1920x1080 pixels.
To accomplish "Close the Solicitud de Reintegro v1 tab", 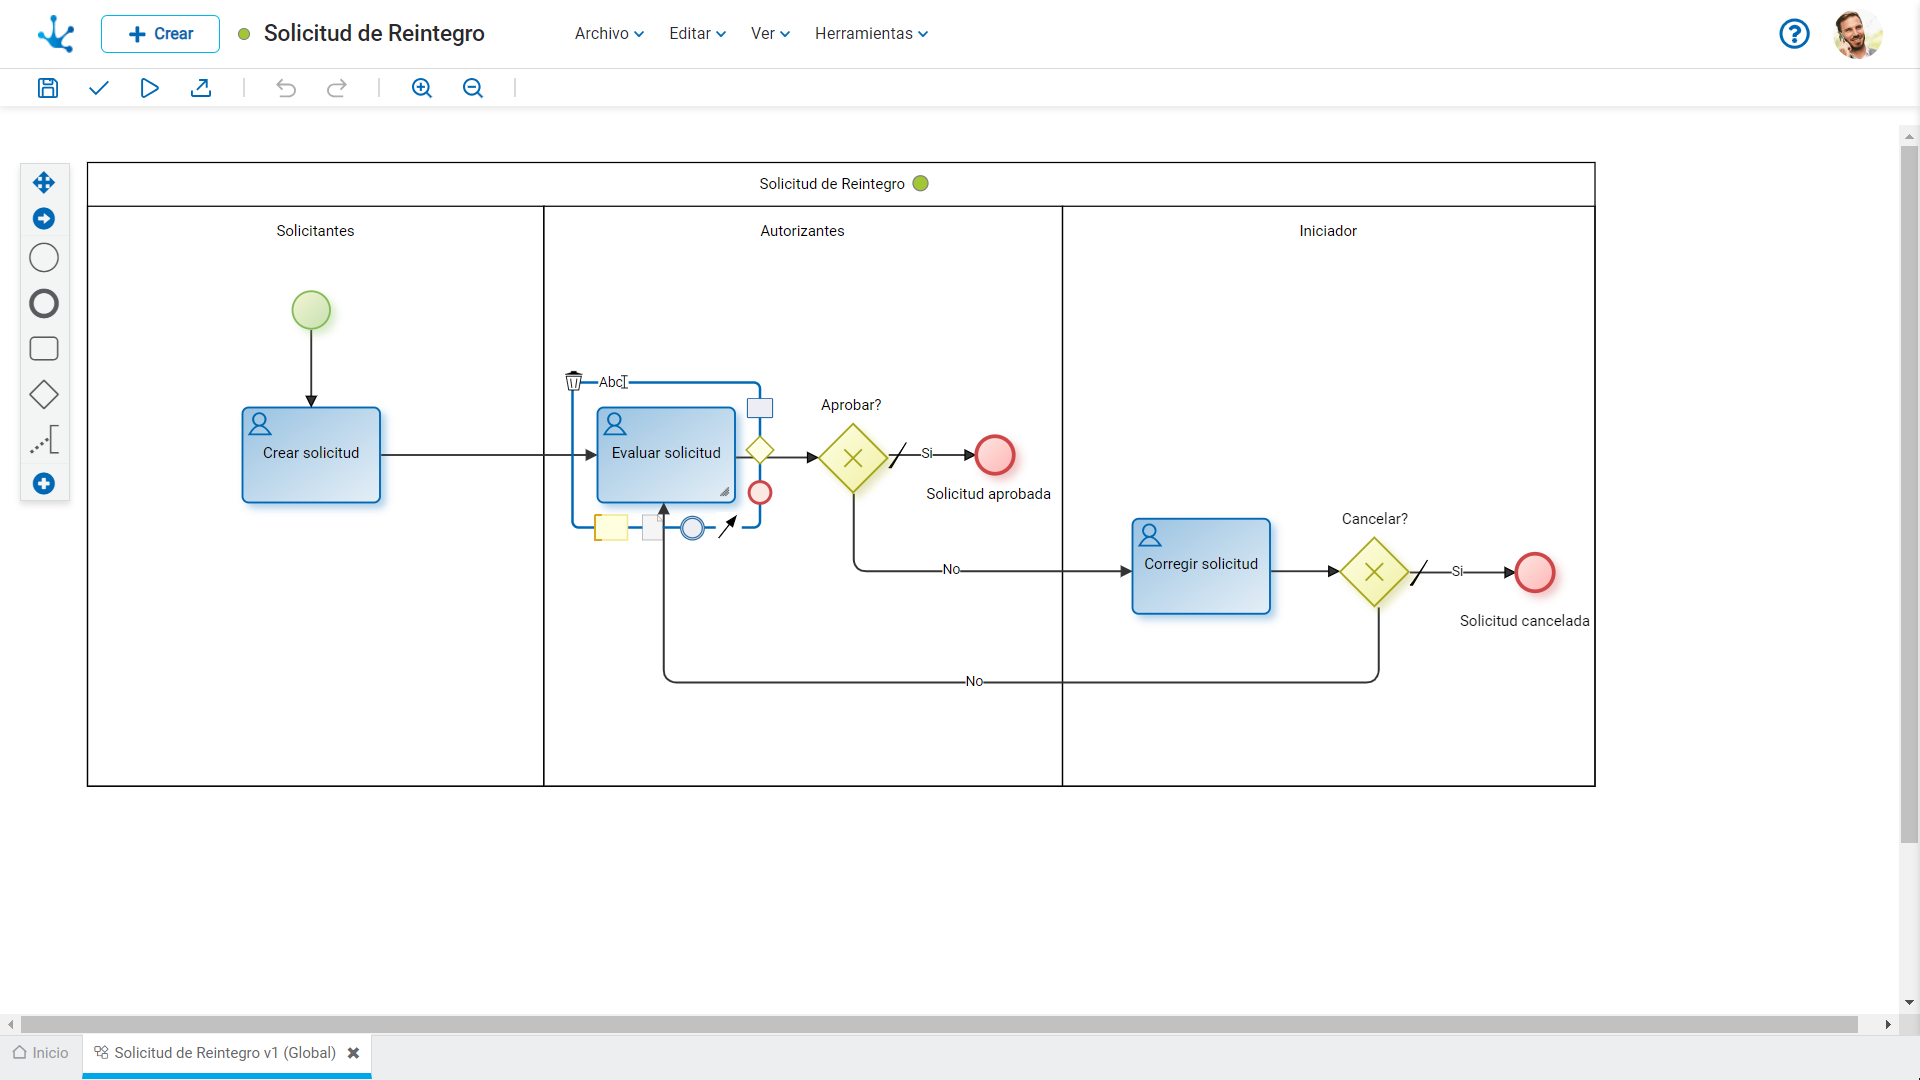I will (353, 1053).
